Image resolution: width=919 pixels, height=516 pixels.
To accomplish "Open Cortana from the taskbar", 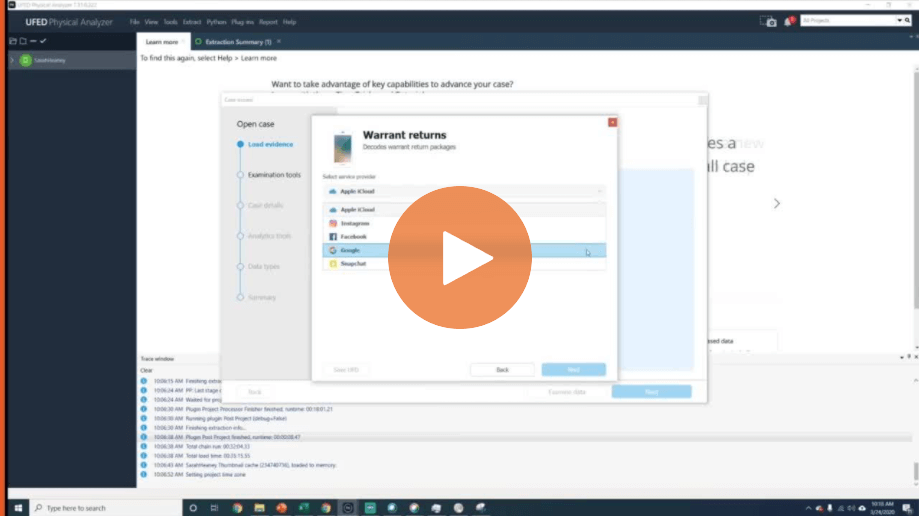I will pos(193,508).
